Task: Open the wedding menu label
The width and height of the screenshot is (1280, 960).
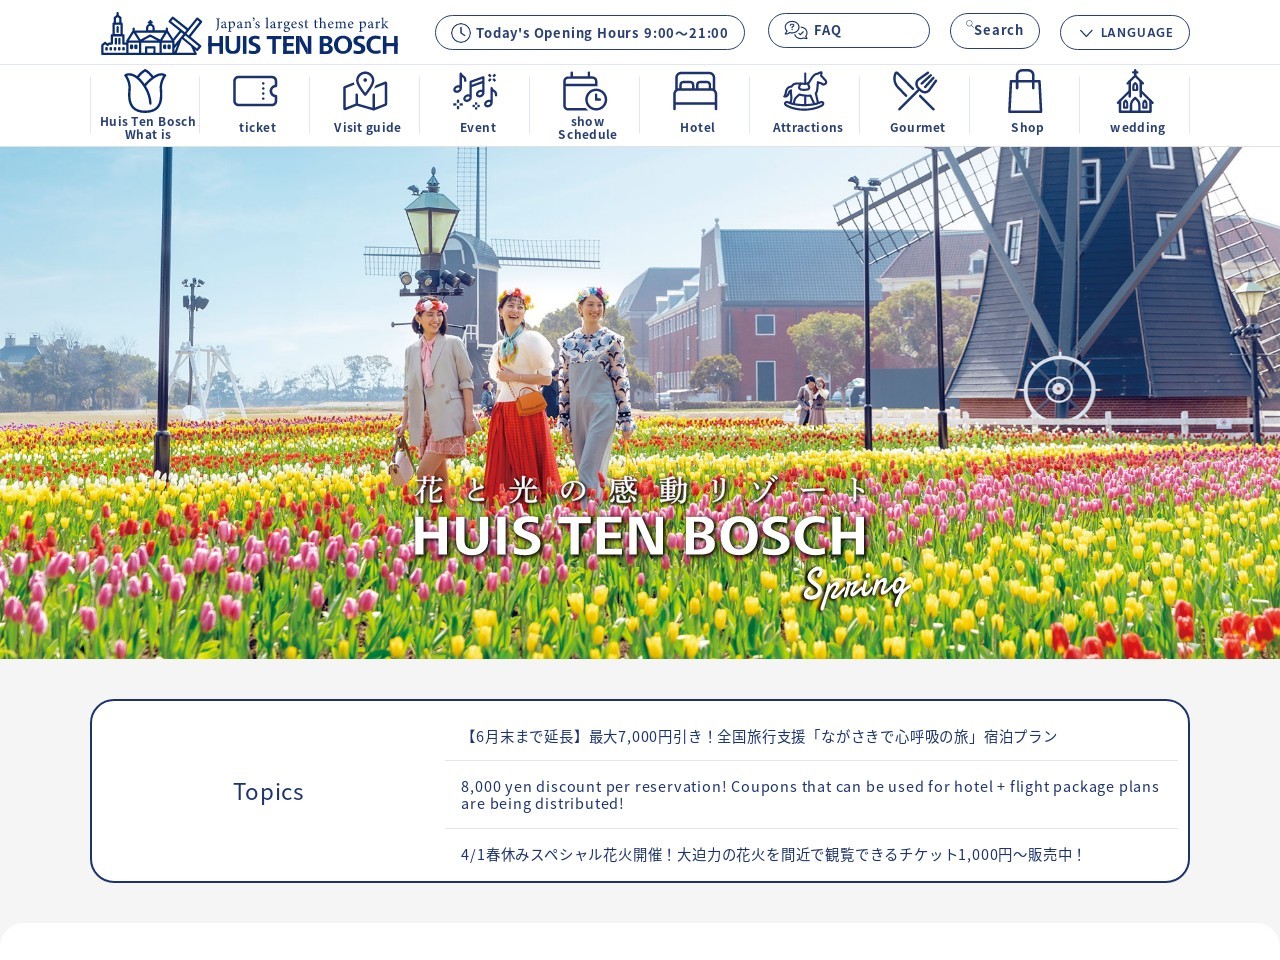Action: [1137, 127]
